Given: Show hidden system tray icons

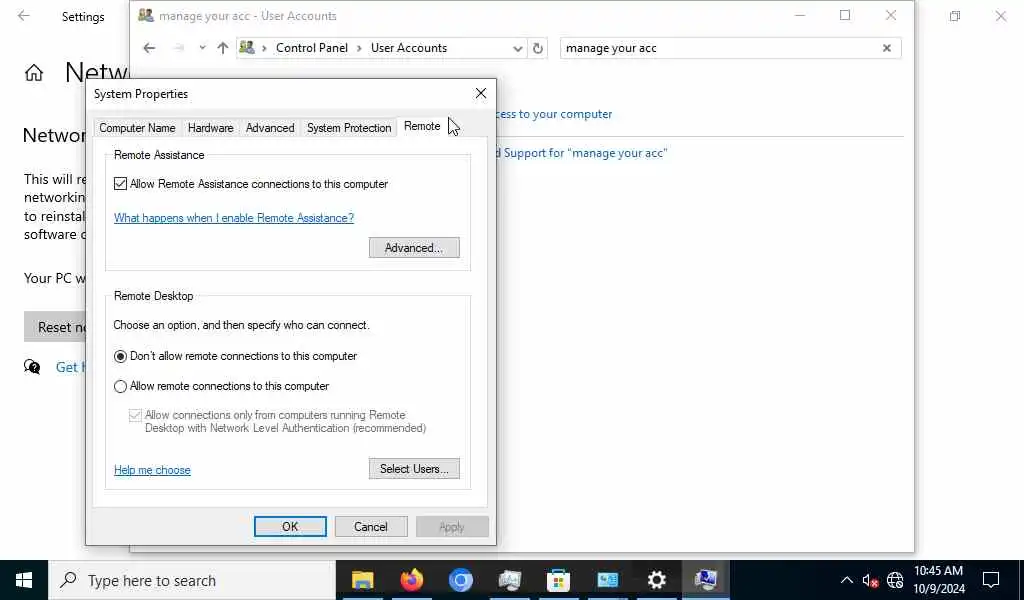Looking at the screenshot, I should (846, 580).
